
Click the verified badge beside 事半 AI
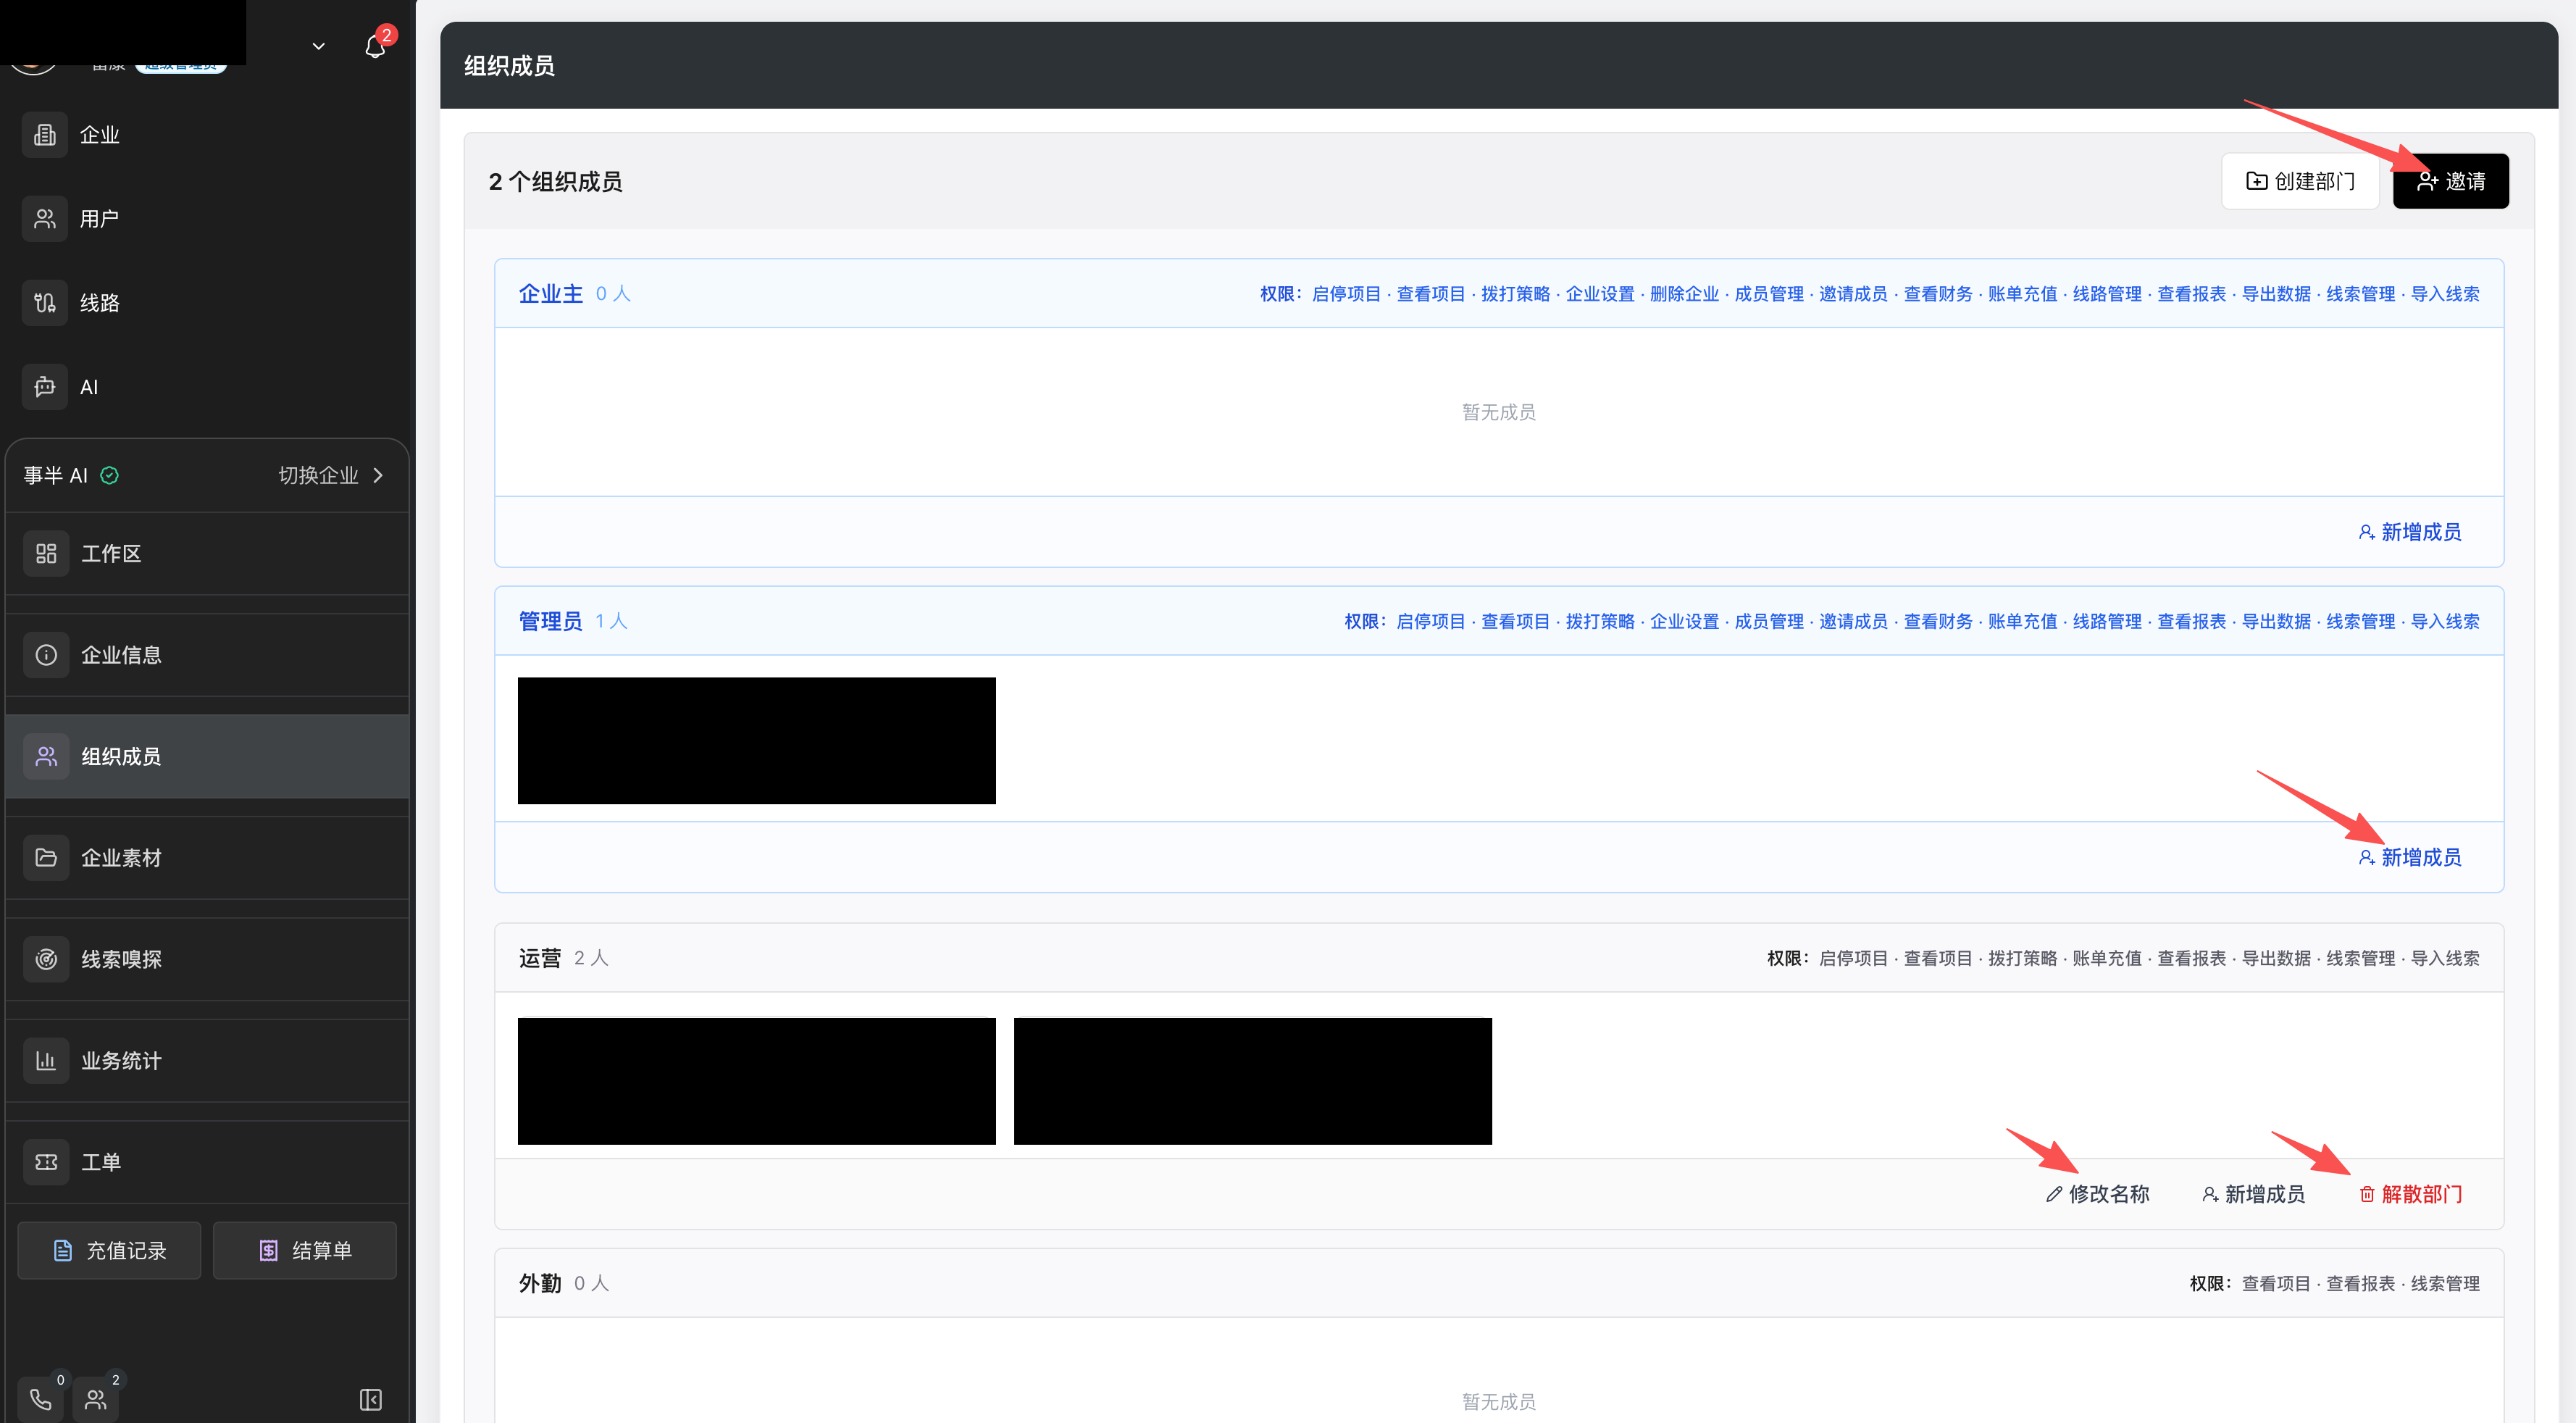[110, 475]
